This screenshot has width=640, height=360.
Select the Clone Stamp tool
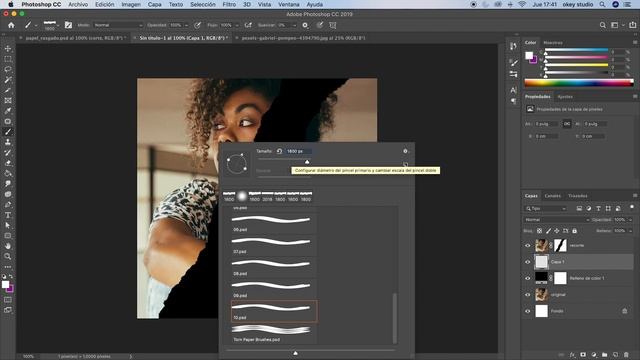[x=8, y=142]
